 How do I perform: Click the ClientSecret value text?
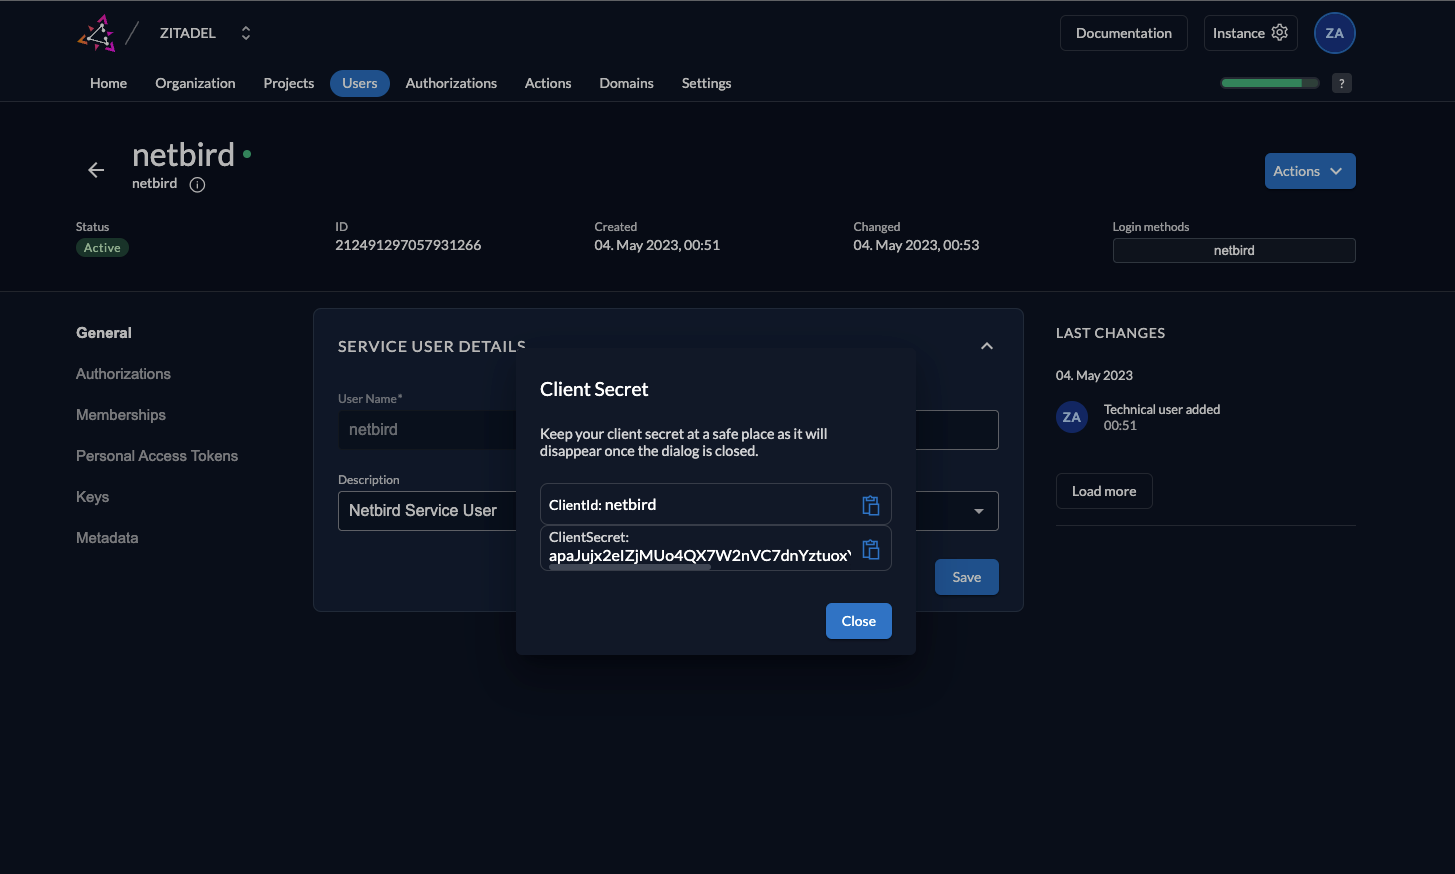700,556
